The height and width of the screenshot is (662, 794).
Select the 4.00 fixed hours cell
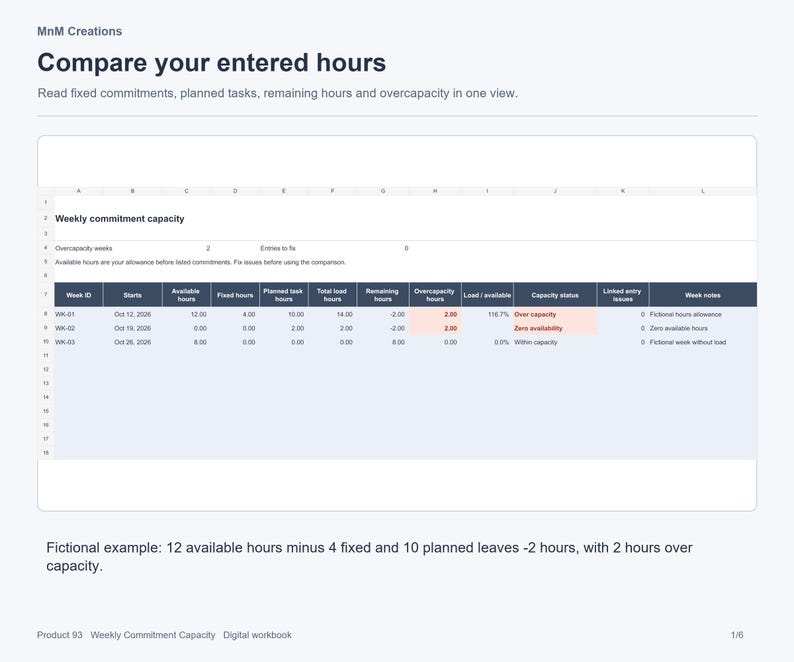(235, 314)
